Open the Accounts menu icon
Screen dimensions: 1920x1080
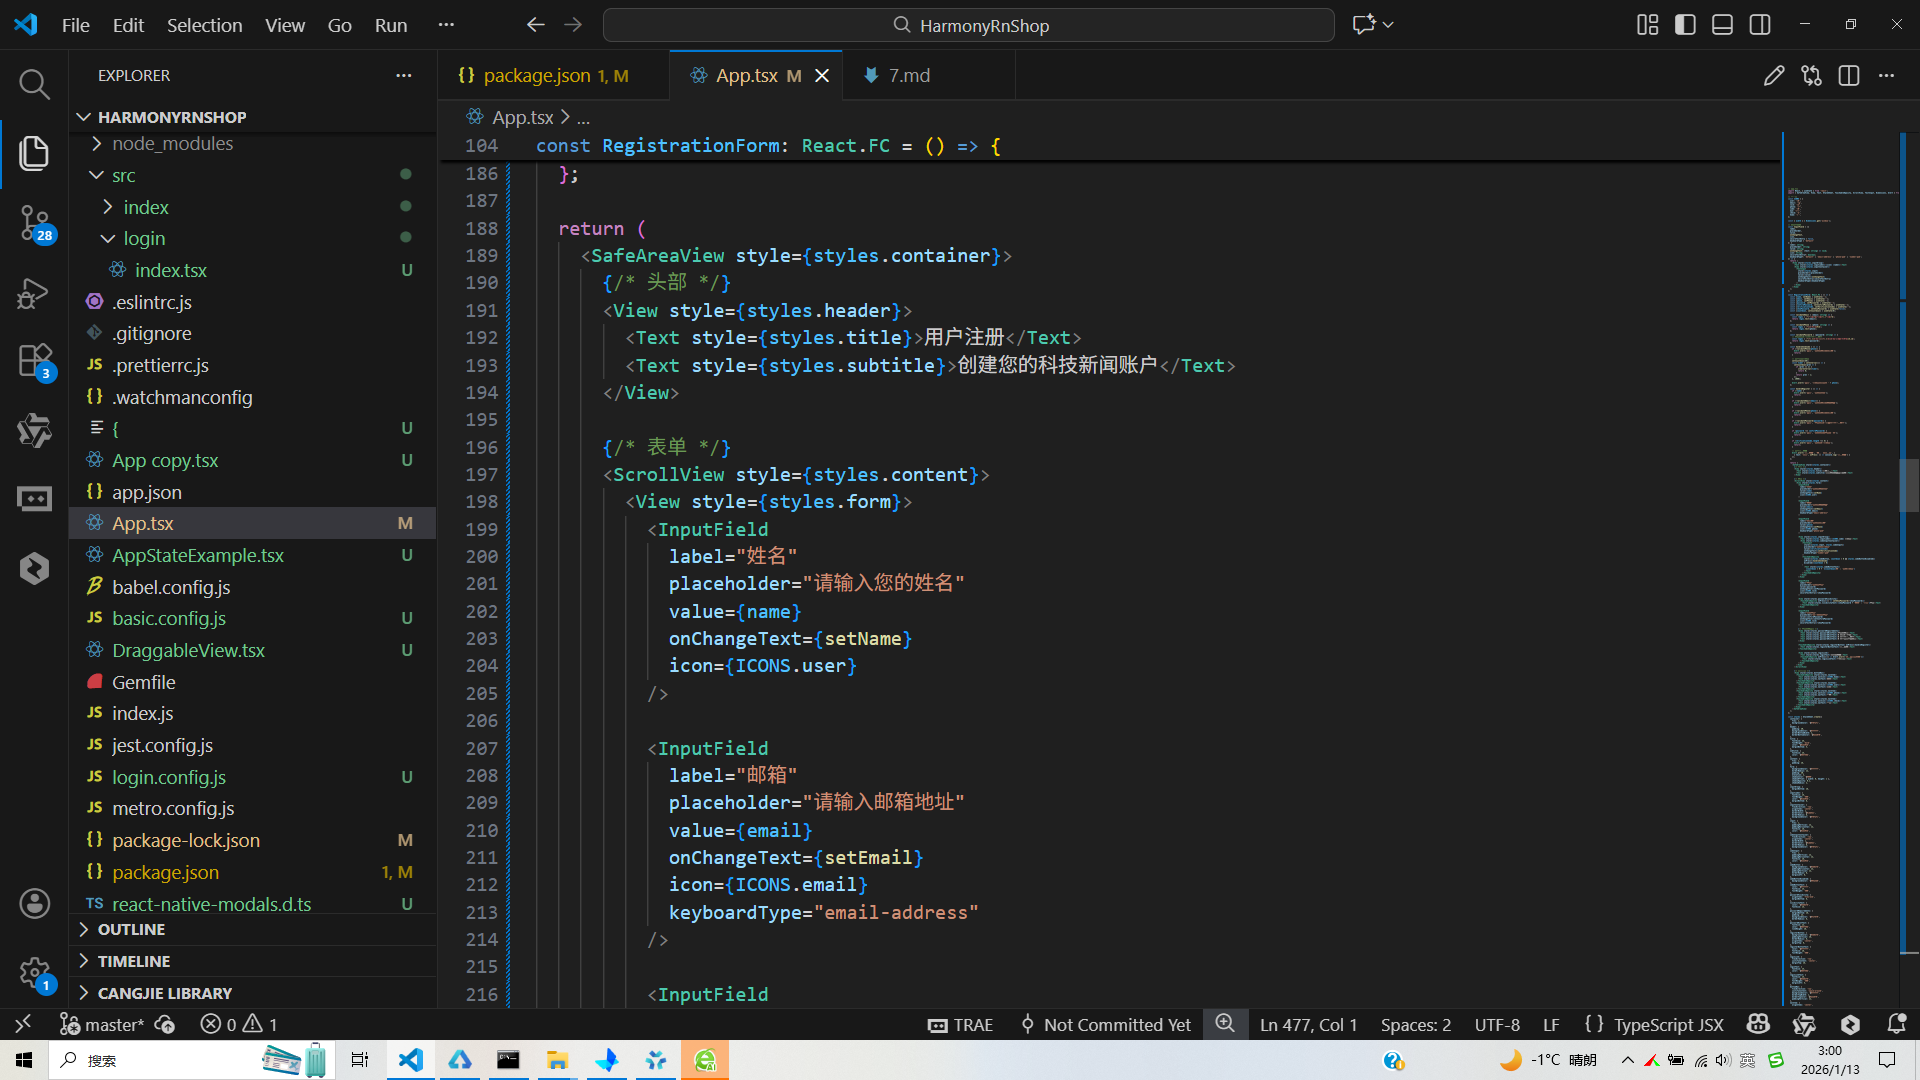coord(34,903)
